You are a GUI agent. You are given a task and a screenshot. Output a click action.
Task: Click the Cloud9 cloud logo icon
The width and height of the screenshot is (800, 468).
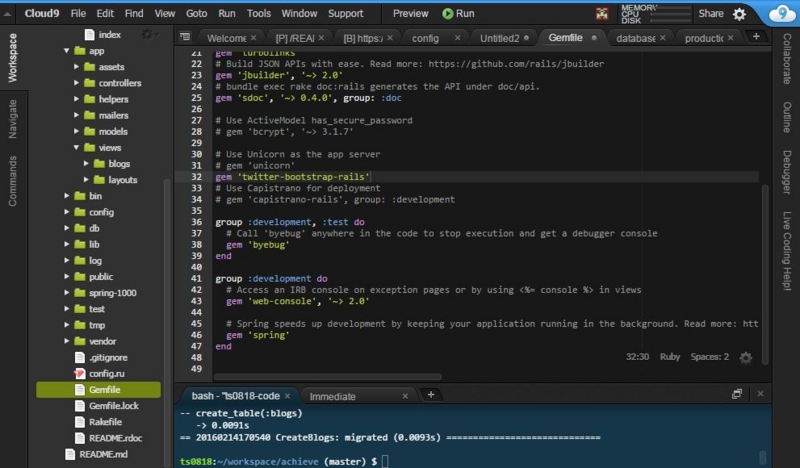782,14
